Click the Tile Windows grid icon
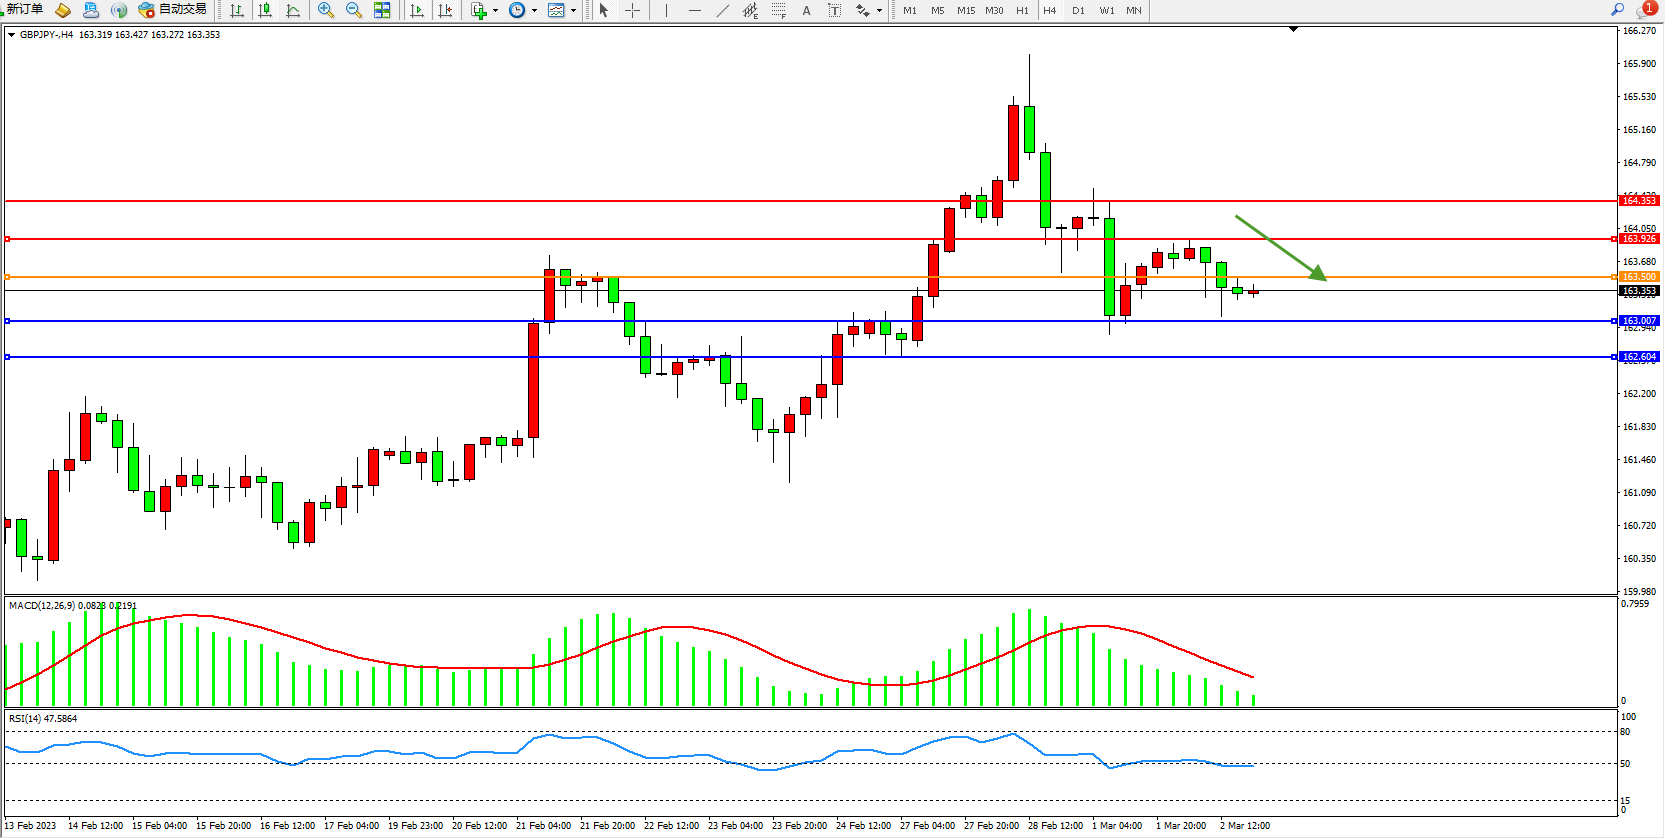1665x839 pixels. pyautogui.click(x=382, y=10)
